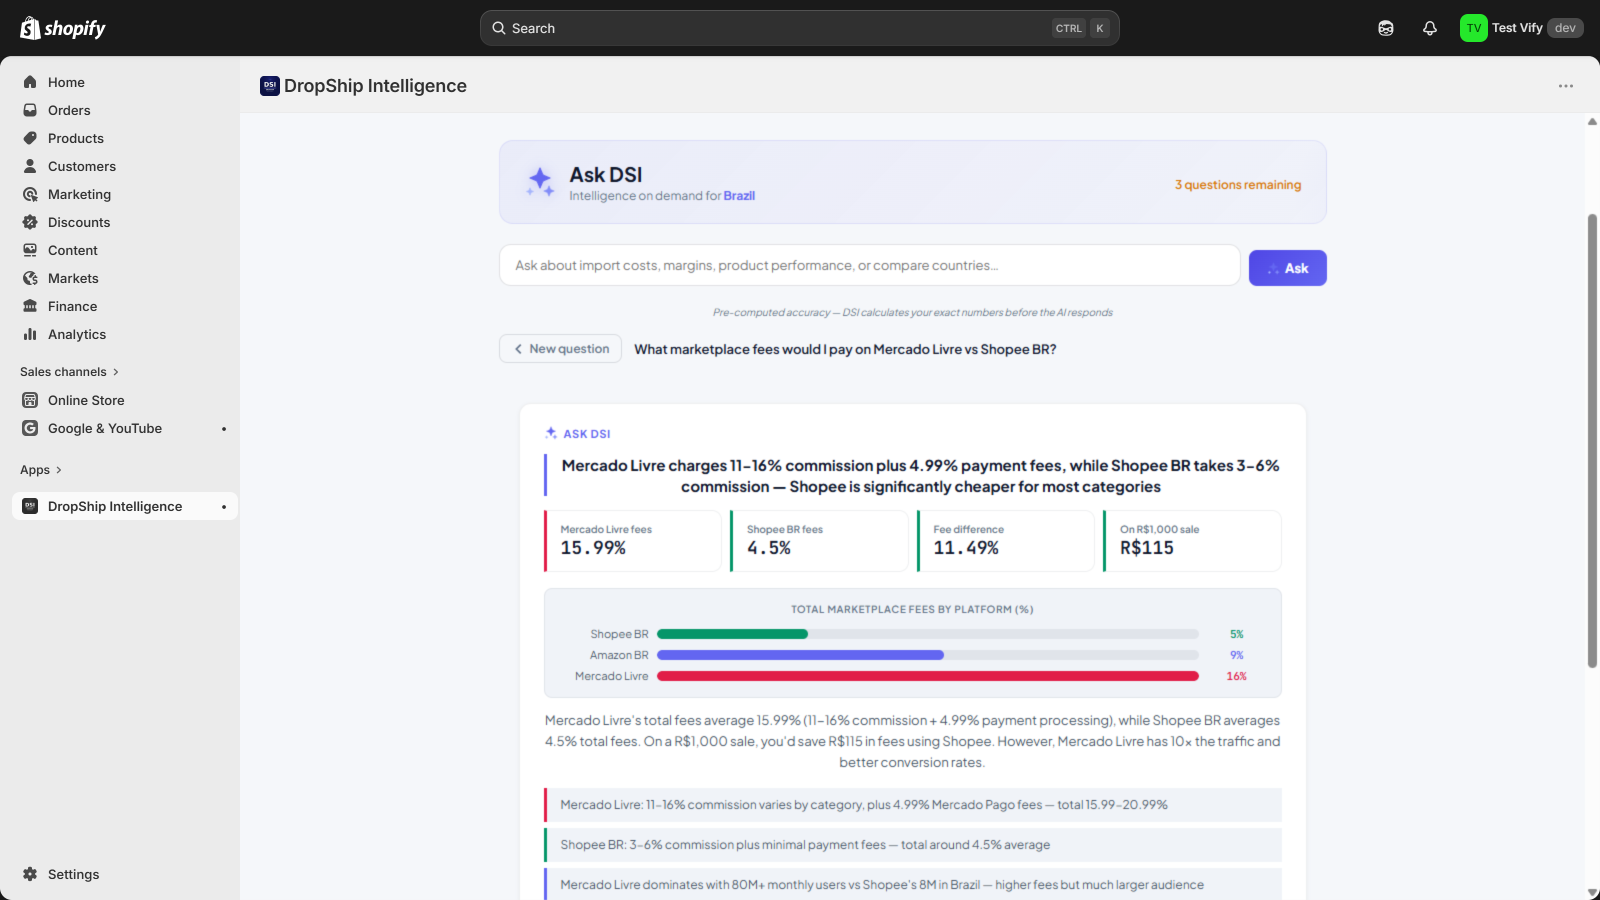The width and height of the screenshot is (1600, 900).
Task: Open the Marketing target icon
Action: pos(30,194)
